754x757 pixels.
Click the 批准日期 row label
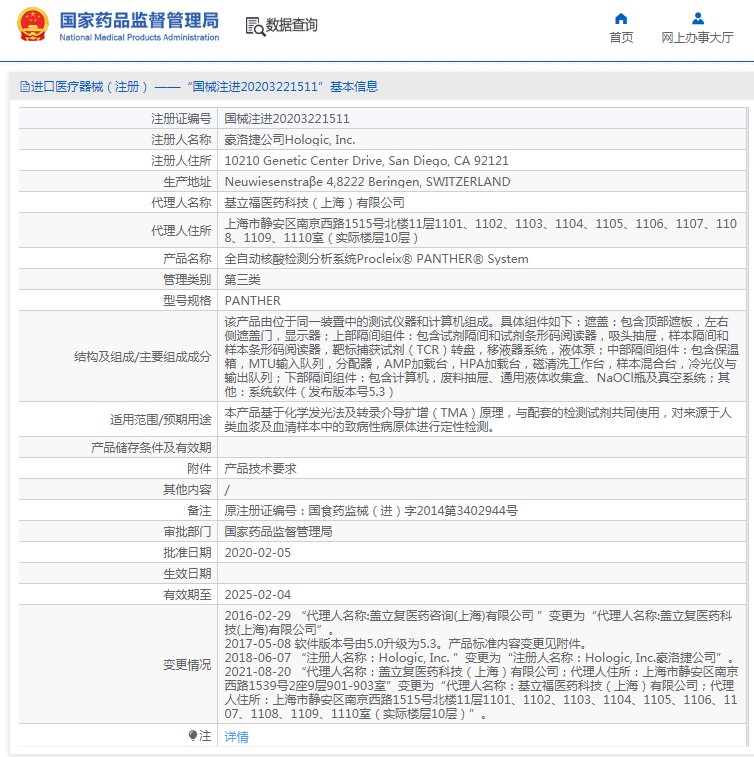click(x=187, y=553)
